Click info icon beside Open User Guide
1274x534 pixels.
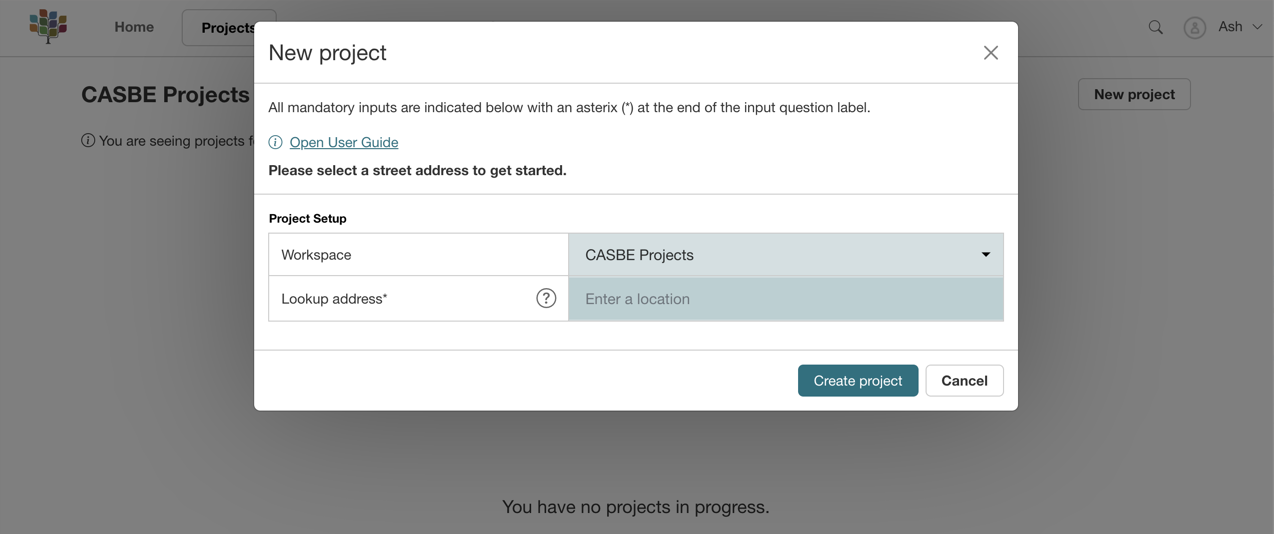tap(275, 142)
